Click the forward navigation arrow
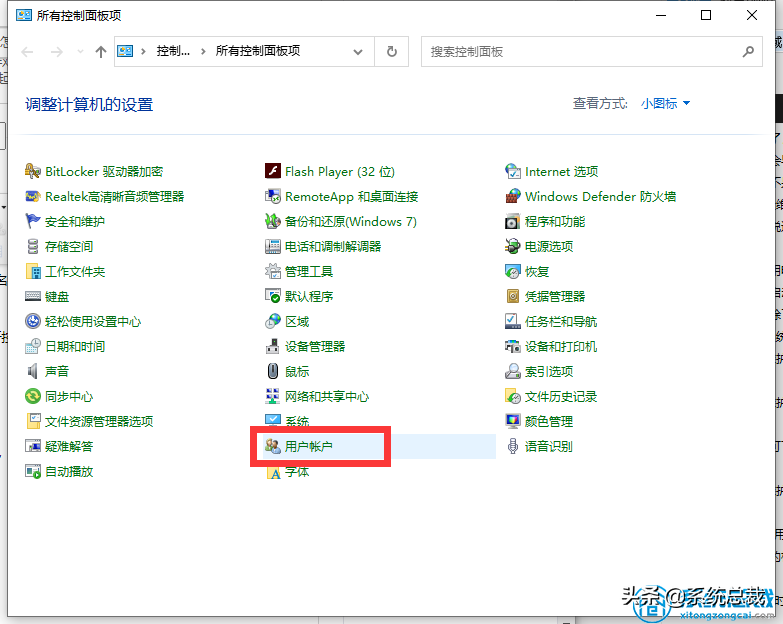This screenshot has height=624, width=783. point(57,51)
